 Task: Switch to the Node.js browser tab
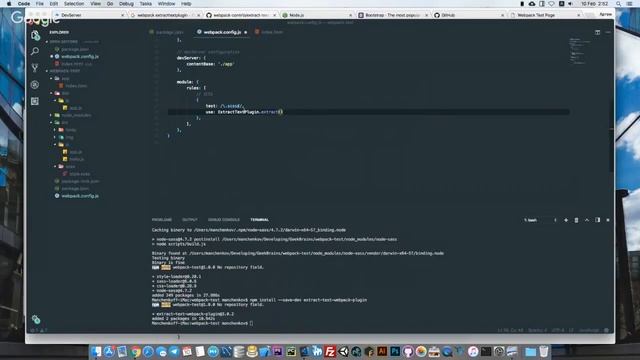click(317, 15)
